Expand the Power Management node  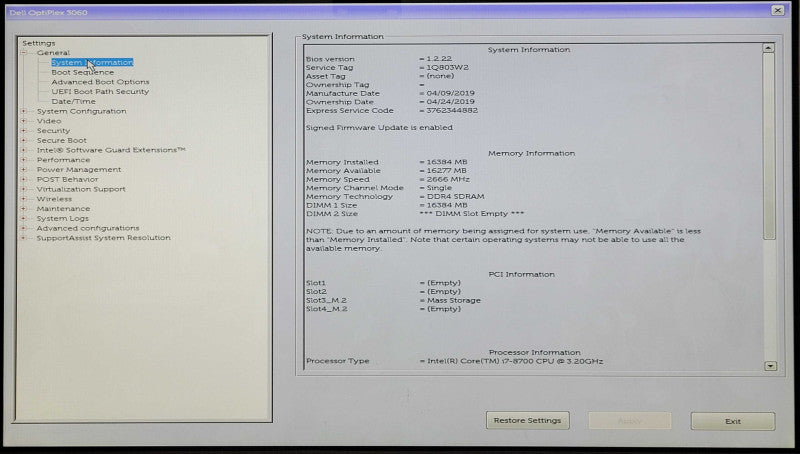[23, 169]
